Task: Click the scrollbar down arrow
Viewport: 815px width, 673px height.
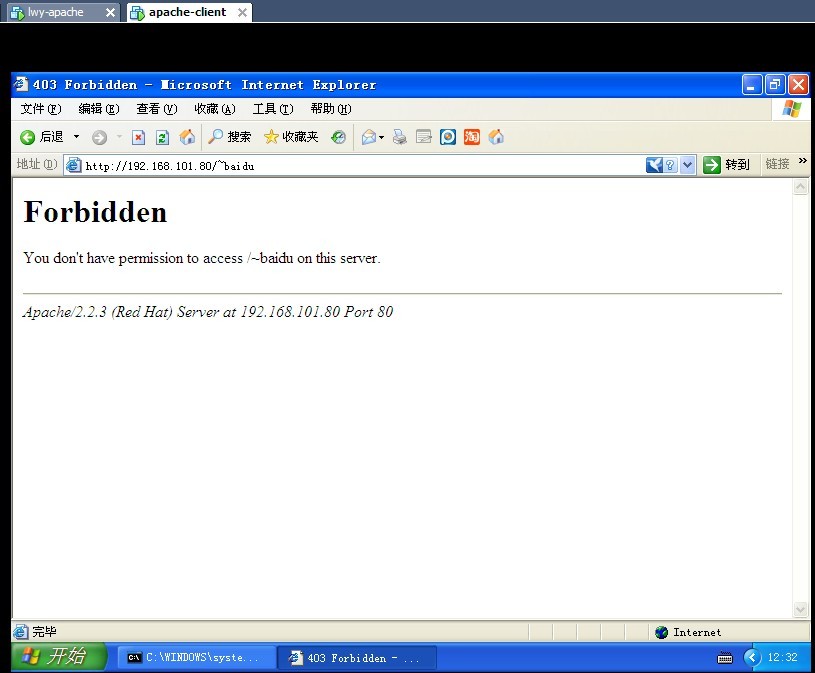Action: click(x=800, y=609)
